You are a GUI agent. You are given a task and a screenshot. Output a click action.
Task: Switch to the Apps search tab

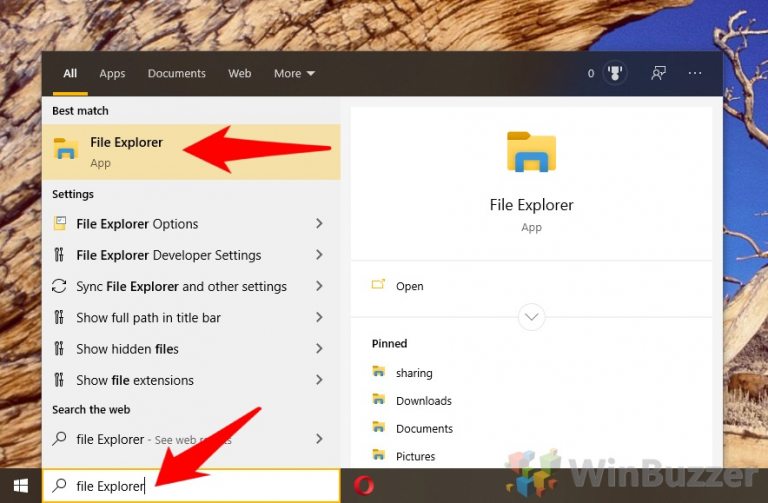click(112, 73)
